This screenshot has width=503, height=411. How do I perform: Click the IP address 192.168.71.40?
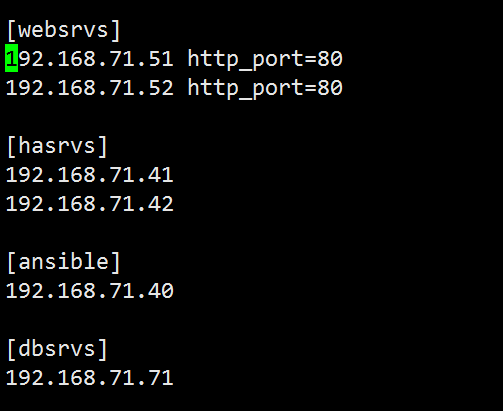click(x=89, y=291)
